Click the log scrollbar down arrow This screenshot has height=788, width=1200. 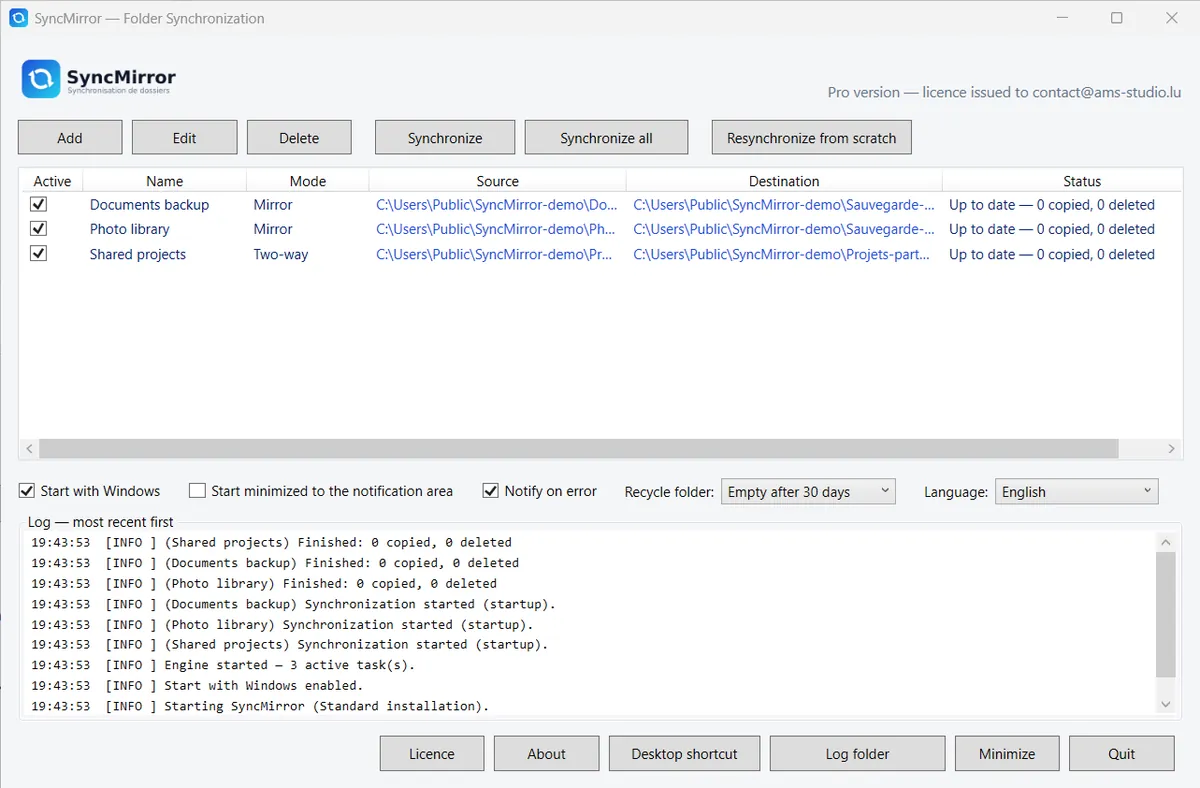(1165, 705)
